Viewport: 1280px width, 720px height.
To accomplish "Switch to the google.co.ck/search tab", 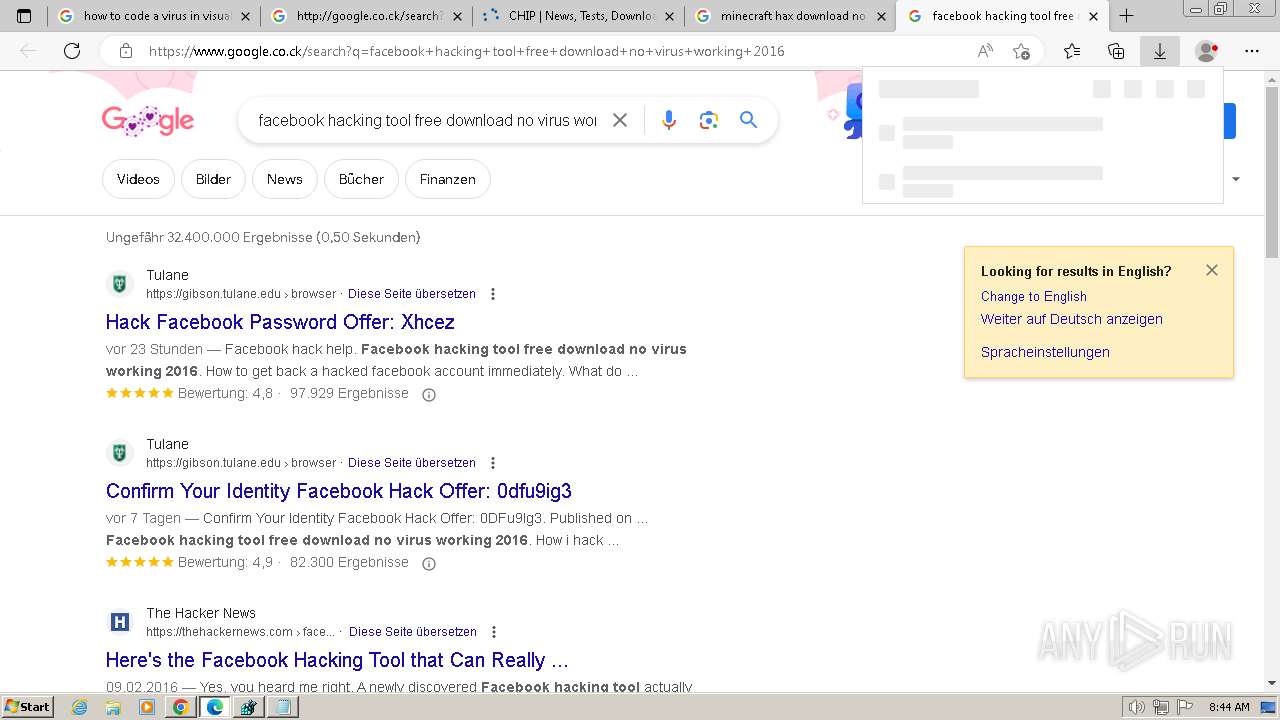I will [x=367, y=16].
